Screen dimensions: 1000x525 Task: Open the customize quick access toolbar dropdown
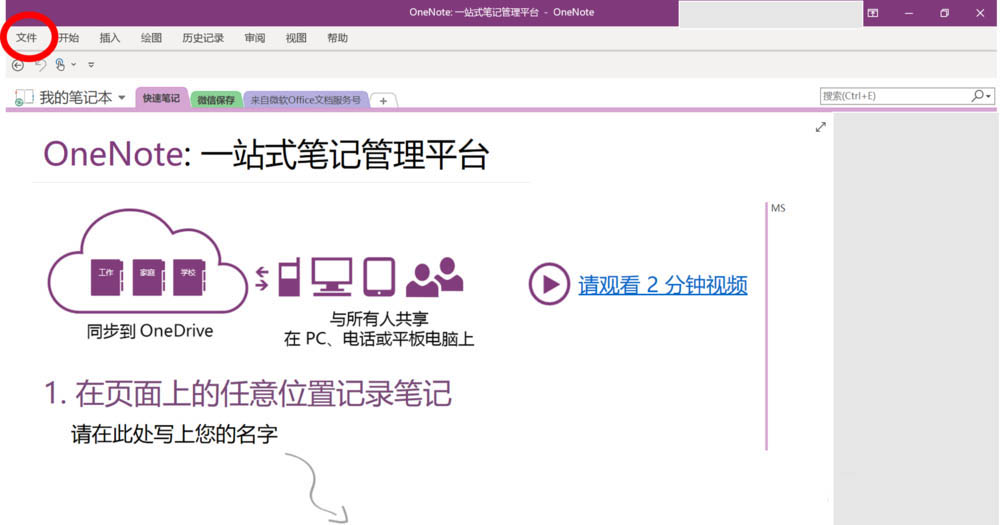pyautogui.click(x=91, y=65)
